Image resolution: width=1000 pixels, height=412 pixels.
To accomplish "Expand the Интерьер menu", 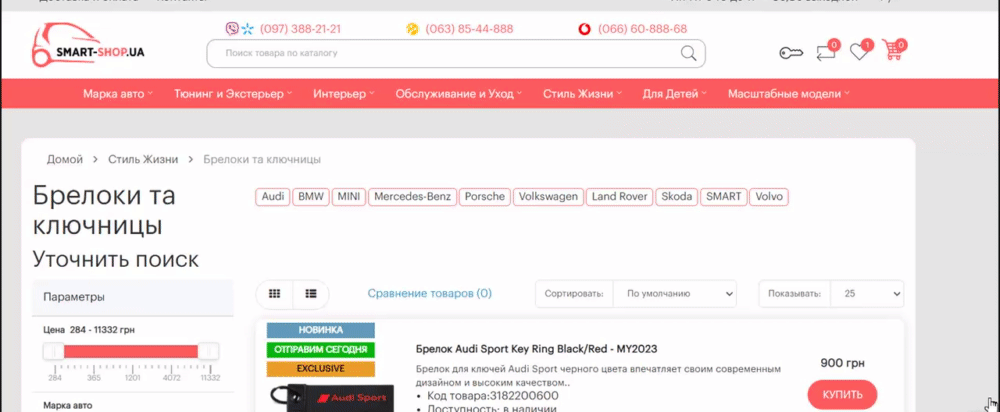I will click(x=344, y=94).
